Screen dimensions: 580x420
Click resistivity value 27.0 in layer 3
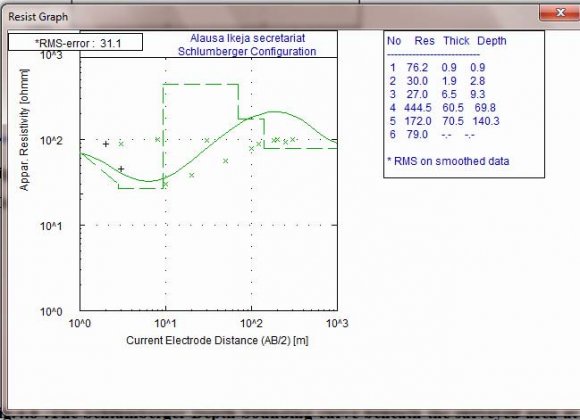pos(417,94)
